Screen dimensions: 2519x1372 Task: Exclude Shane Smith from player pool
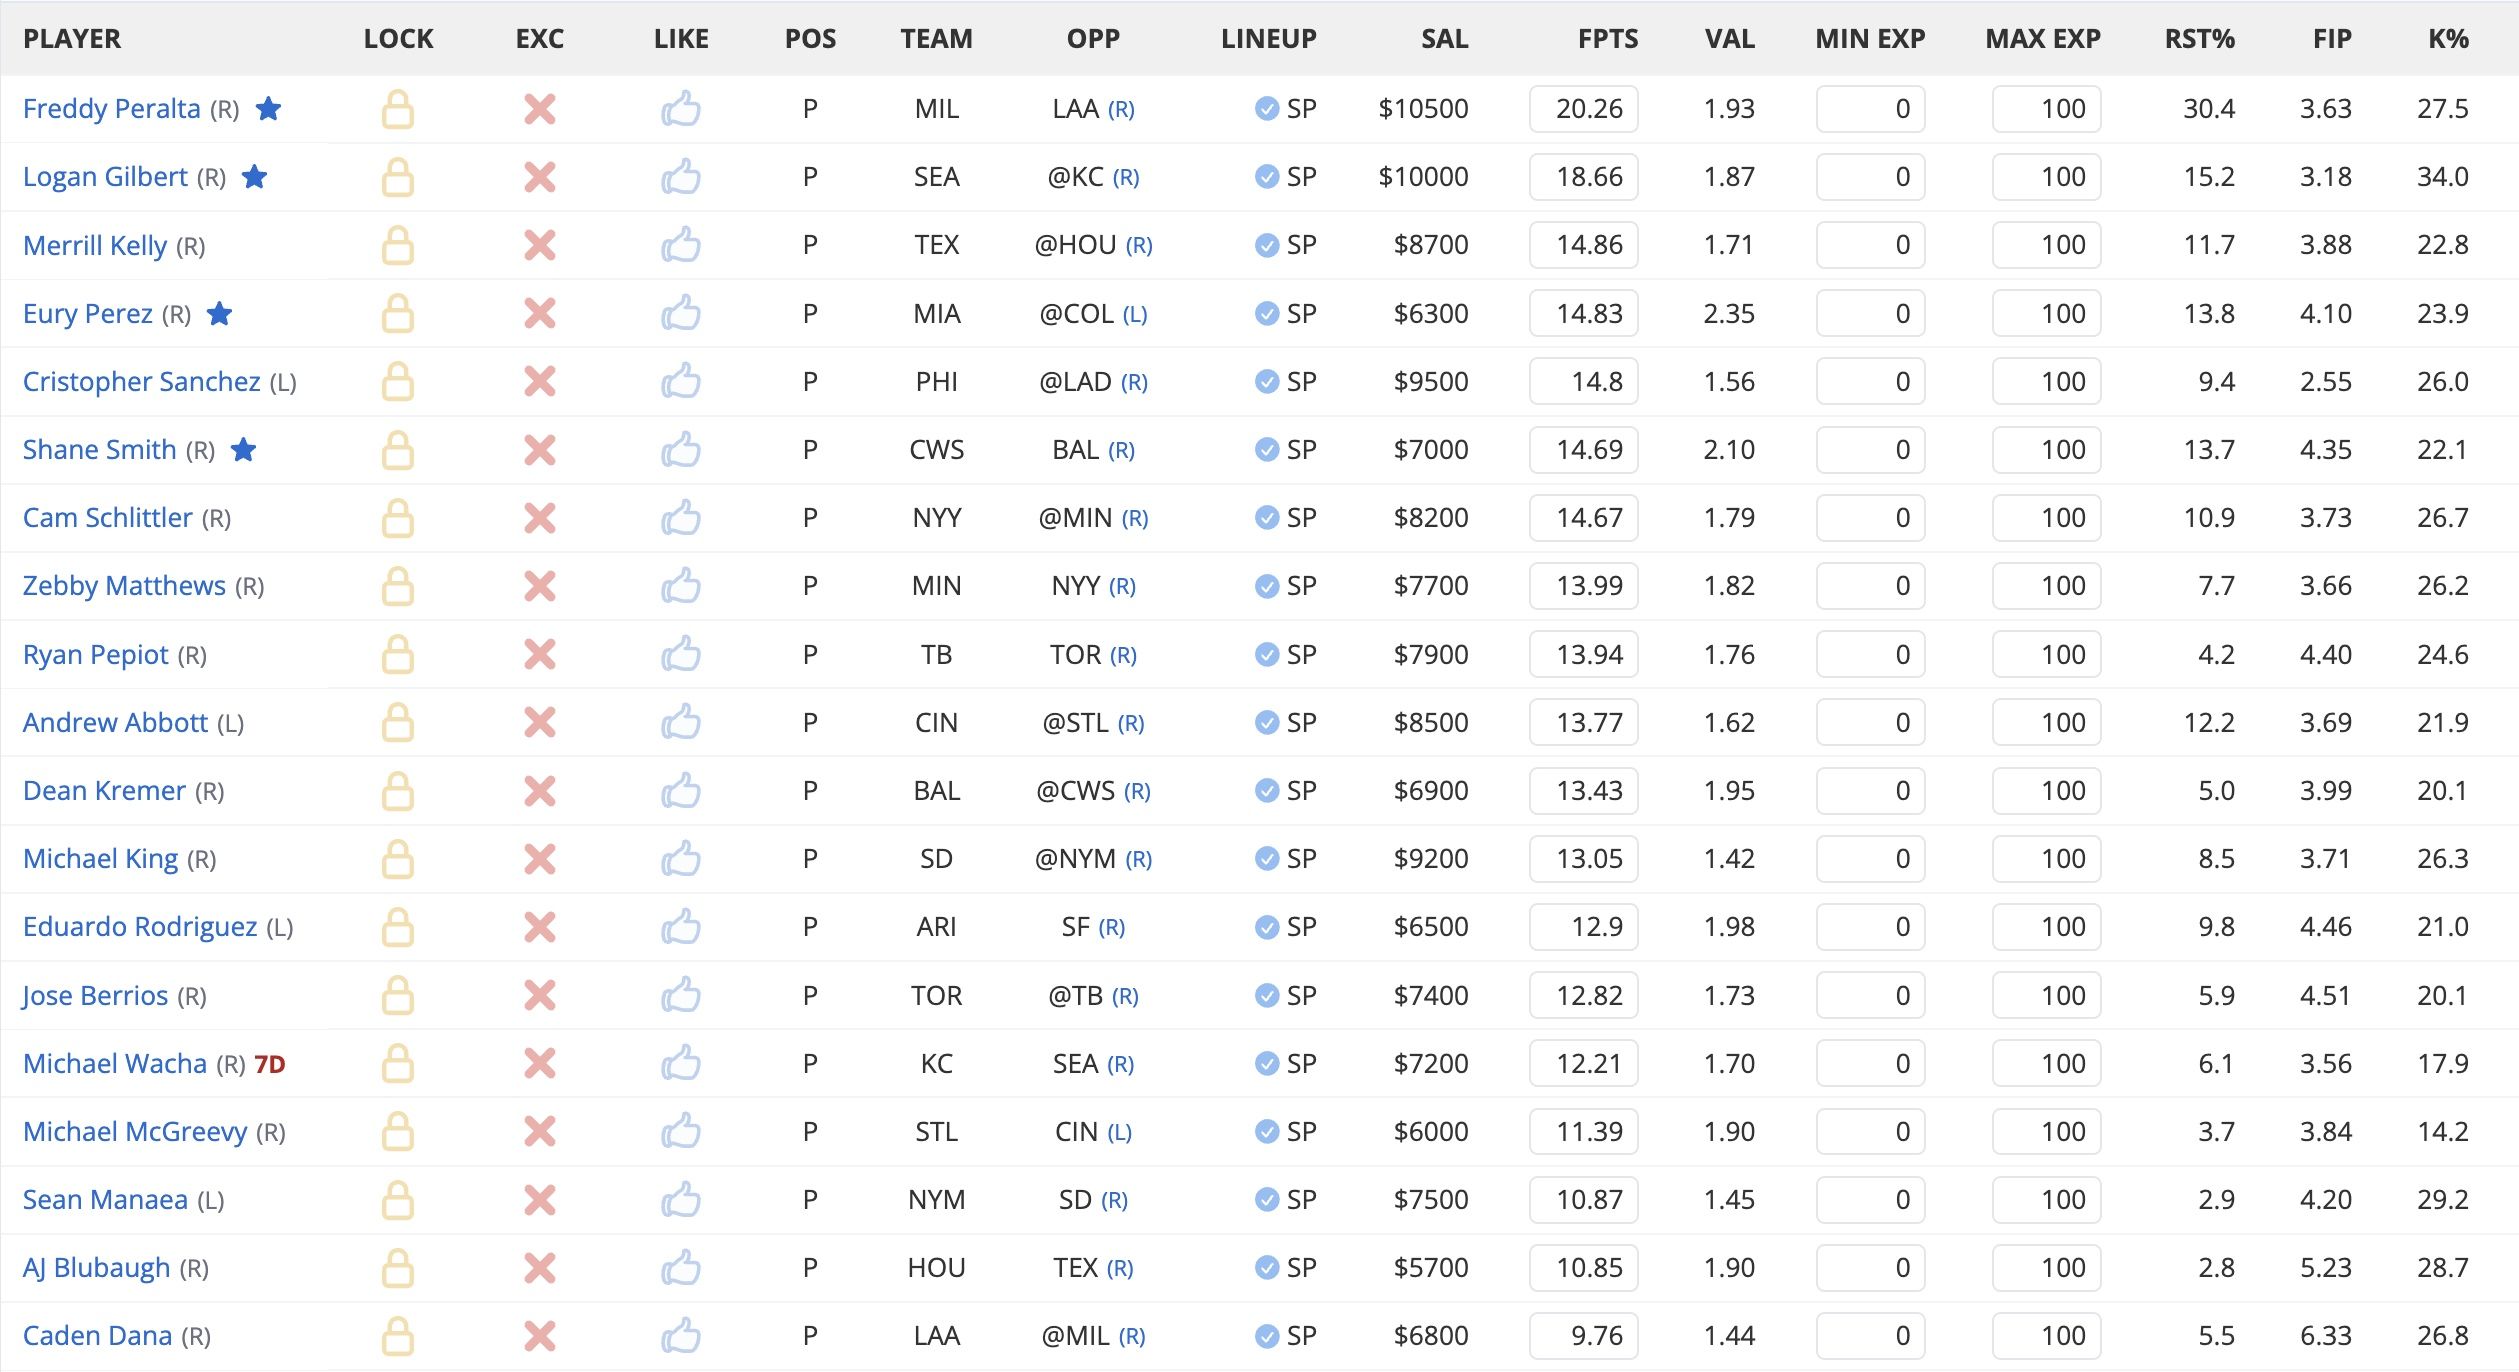point(539,450)
